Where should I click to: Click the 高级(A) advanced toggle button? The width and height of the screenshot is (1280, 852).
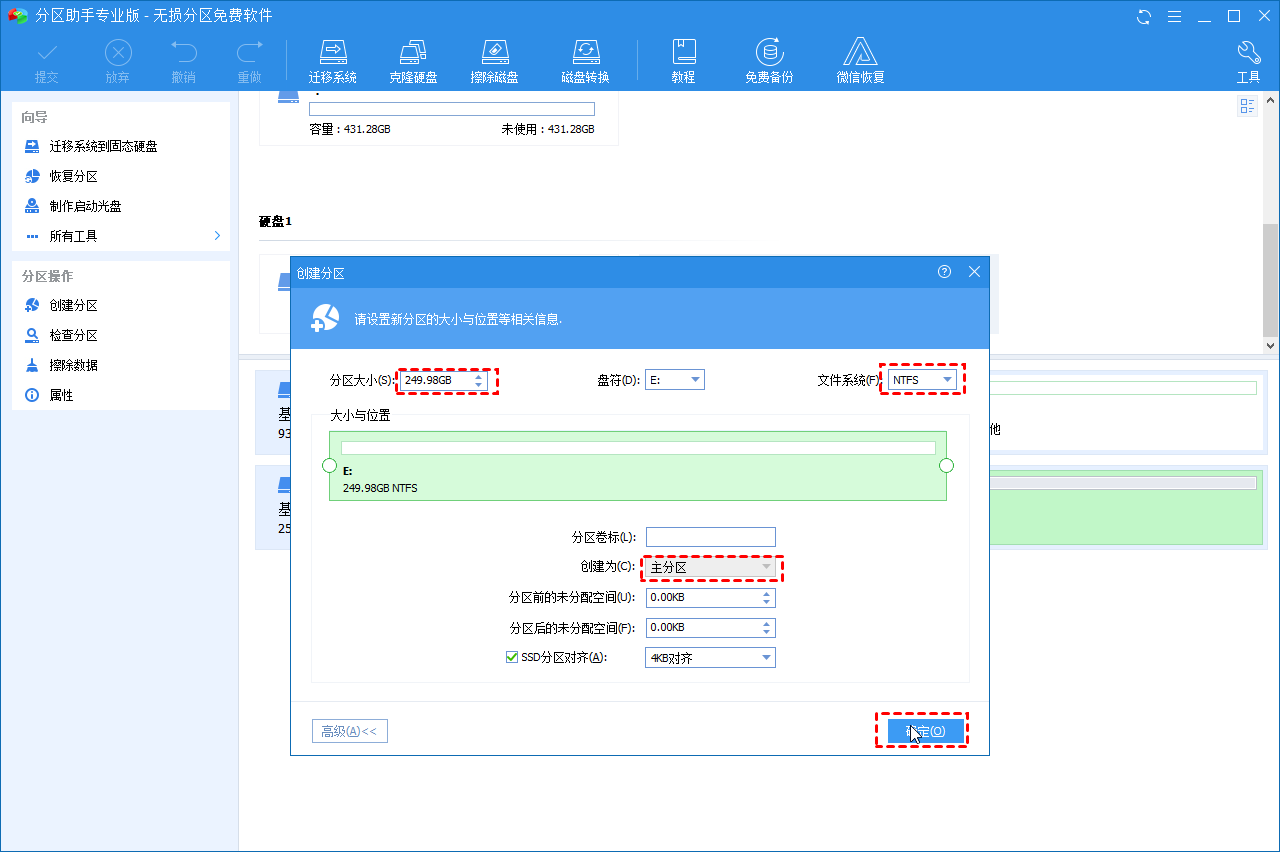(x=349, y=730)
